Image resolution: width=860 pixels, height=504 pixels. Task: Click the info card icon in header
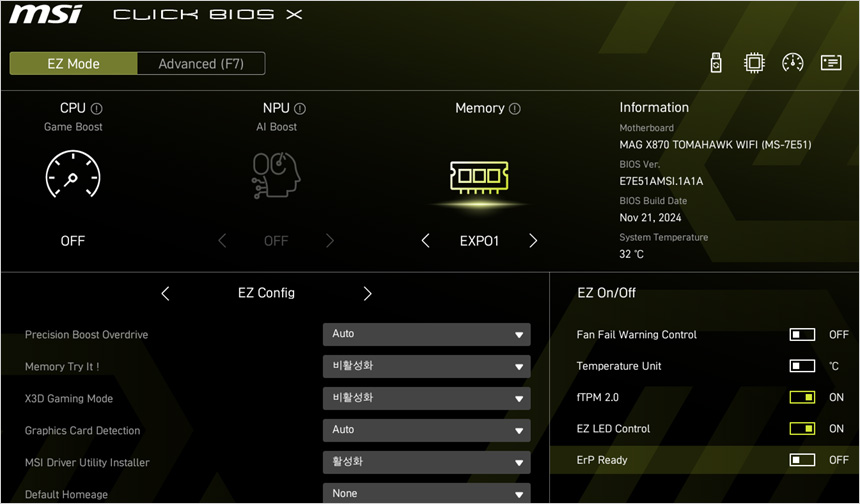(831, 63)
